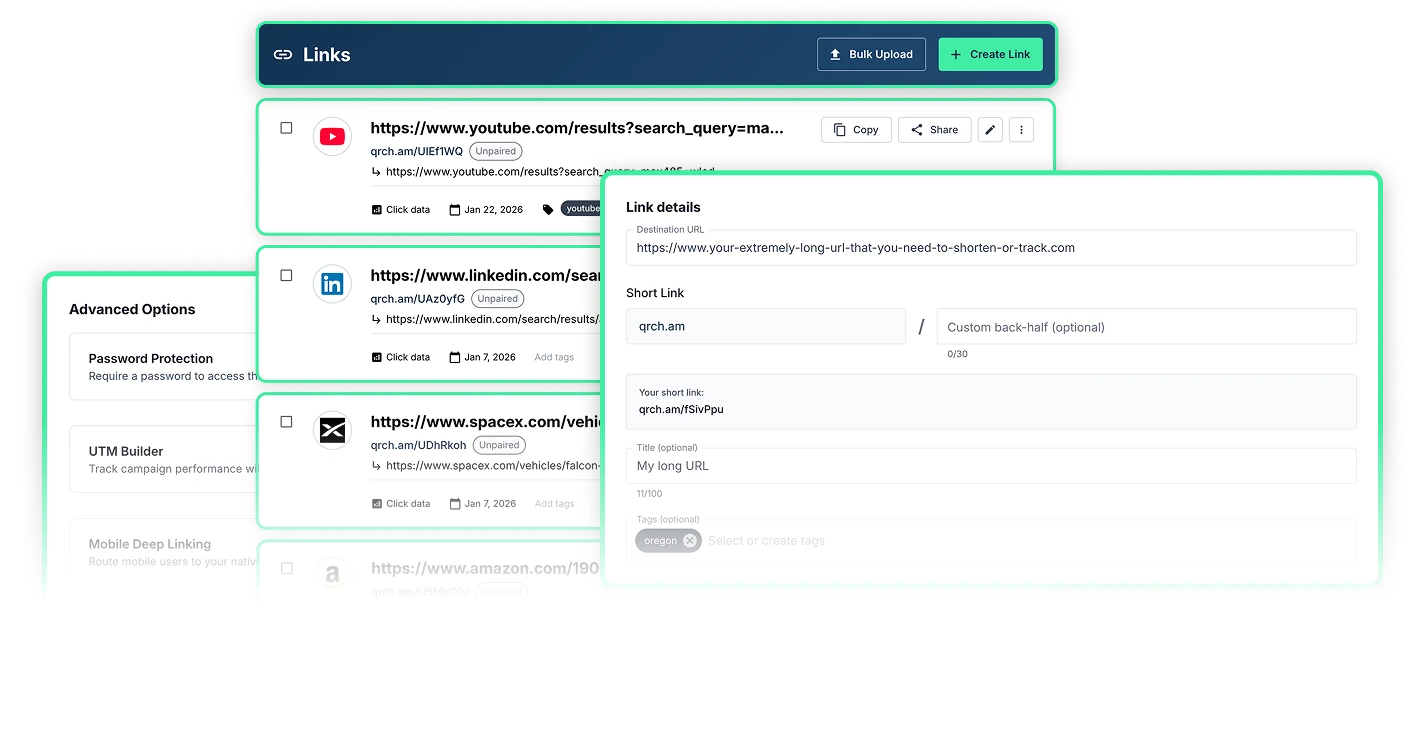Image resolution: width=1417 pixels, height=747 pixels.
Task: Click the Custom back-half input field
Action: pyautogui.click(x=1147, y=326)
